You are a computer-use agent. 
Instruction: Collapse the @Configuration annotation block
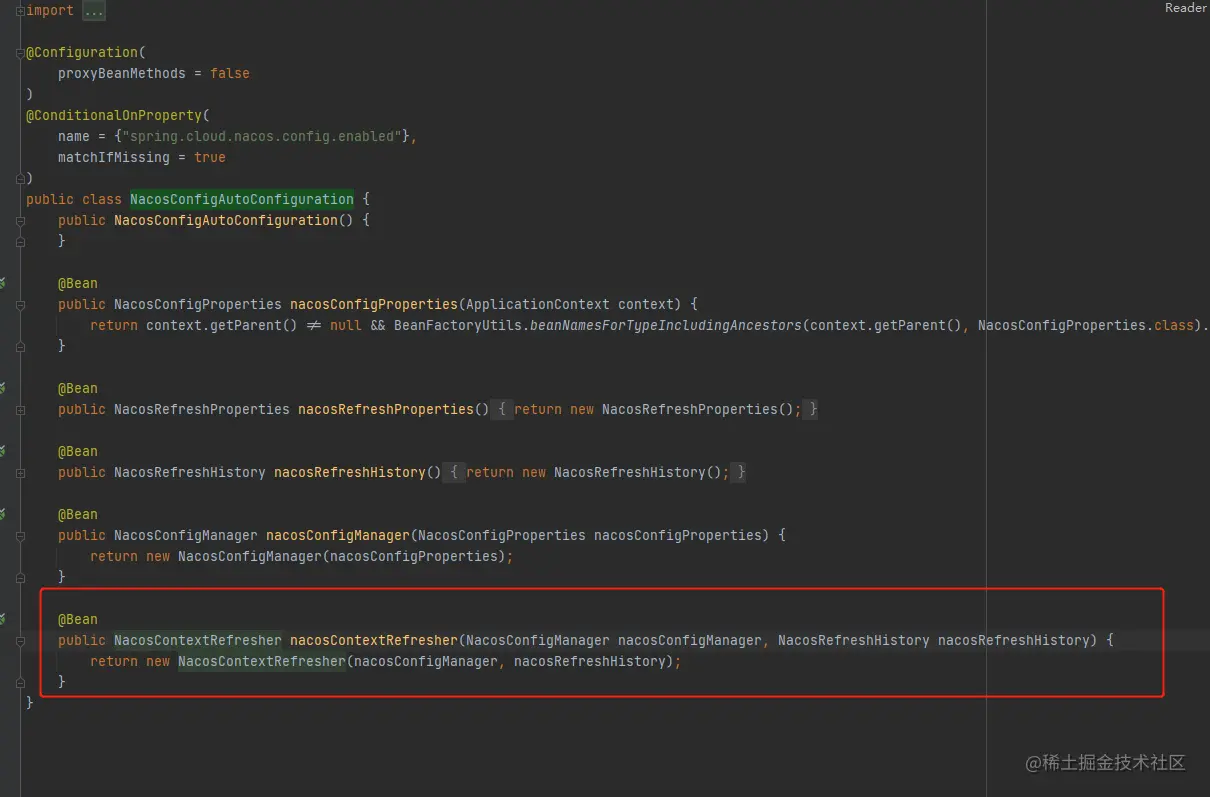pos(20,52)
